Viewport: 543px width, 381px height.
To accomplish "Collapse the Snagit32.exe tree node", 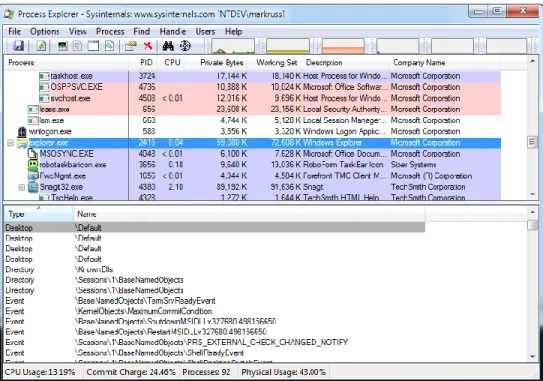I will [21, 187].
